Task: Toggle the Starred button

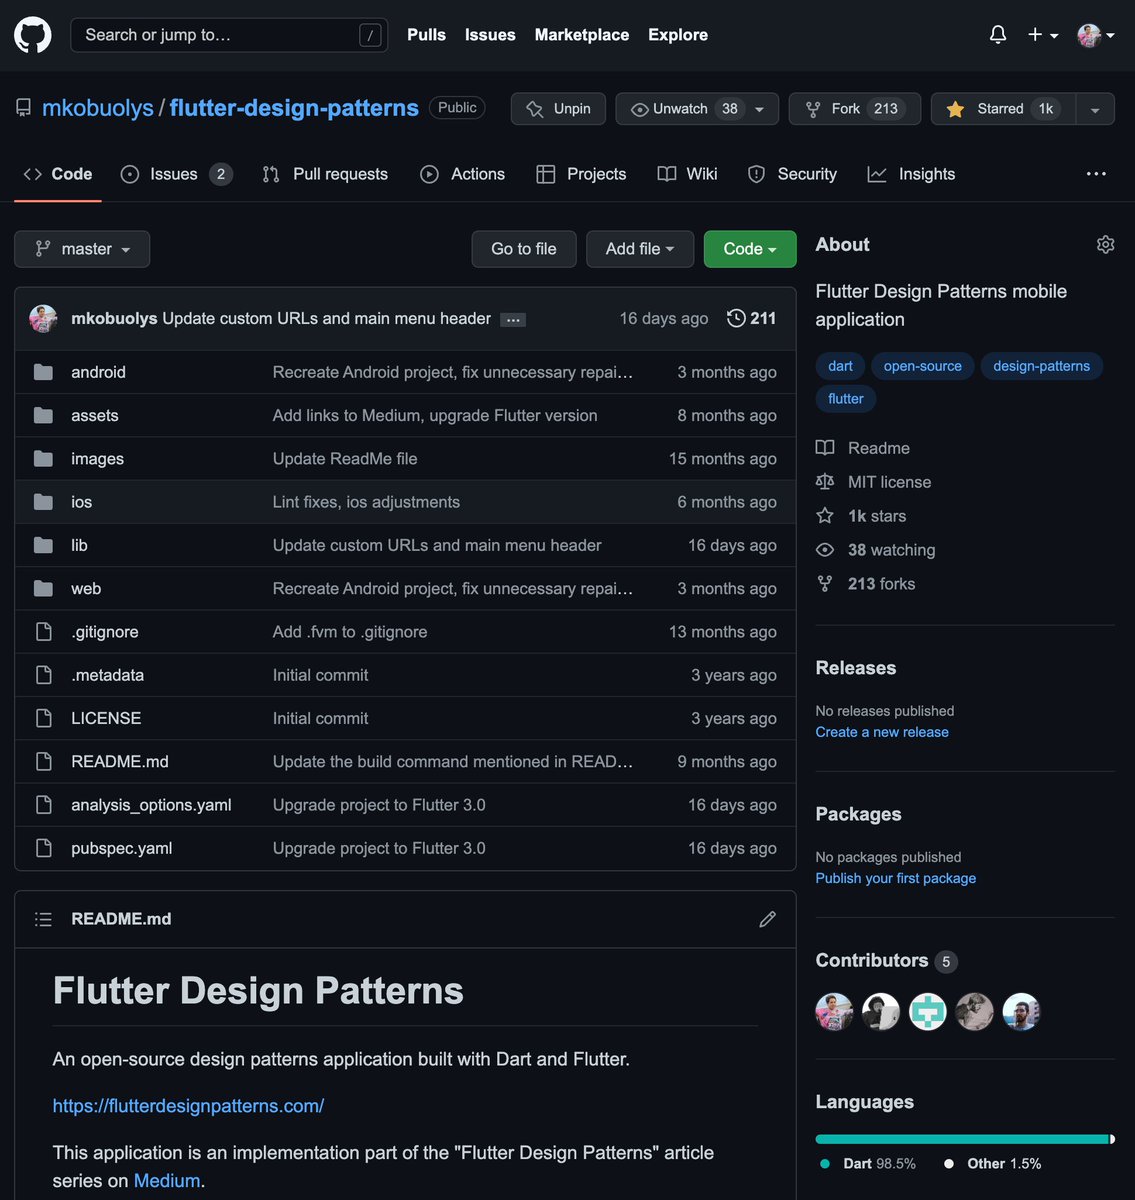Action: click(x=1003, y=109)
